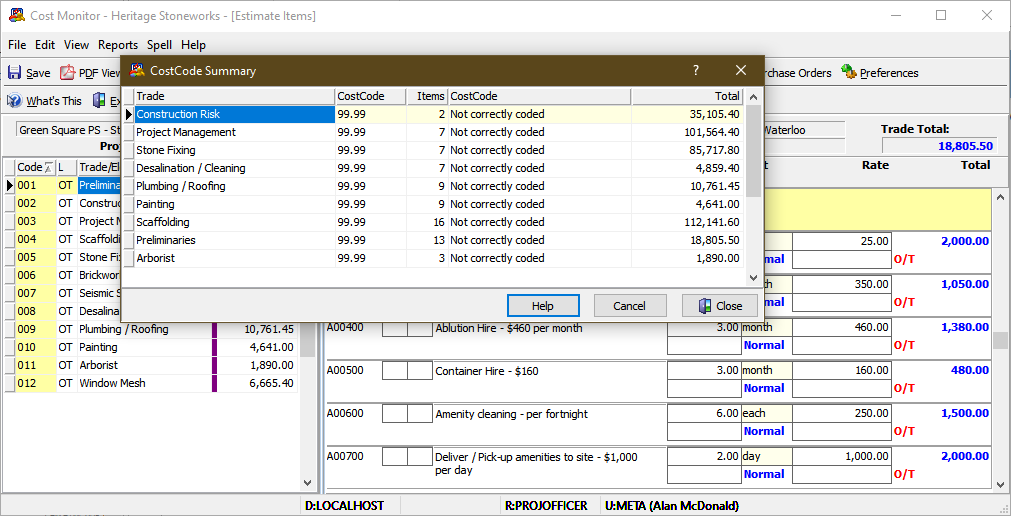Edit the 1,000.00 rate for amenities delivery
Viewport: 1011px width, 516px height.
click(841, 457)
